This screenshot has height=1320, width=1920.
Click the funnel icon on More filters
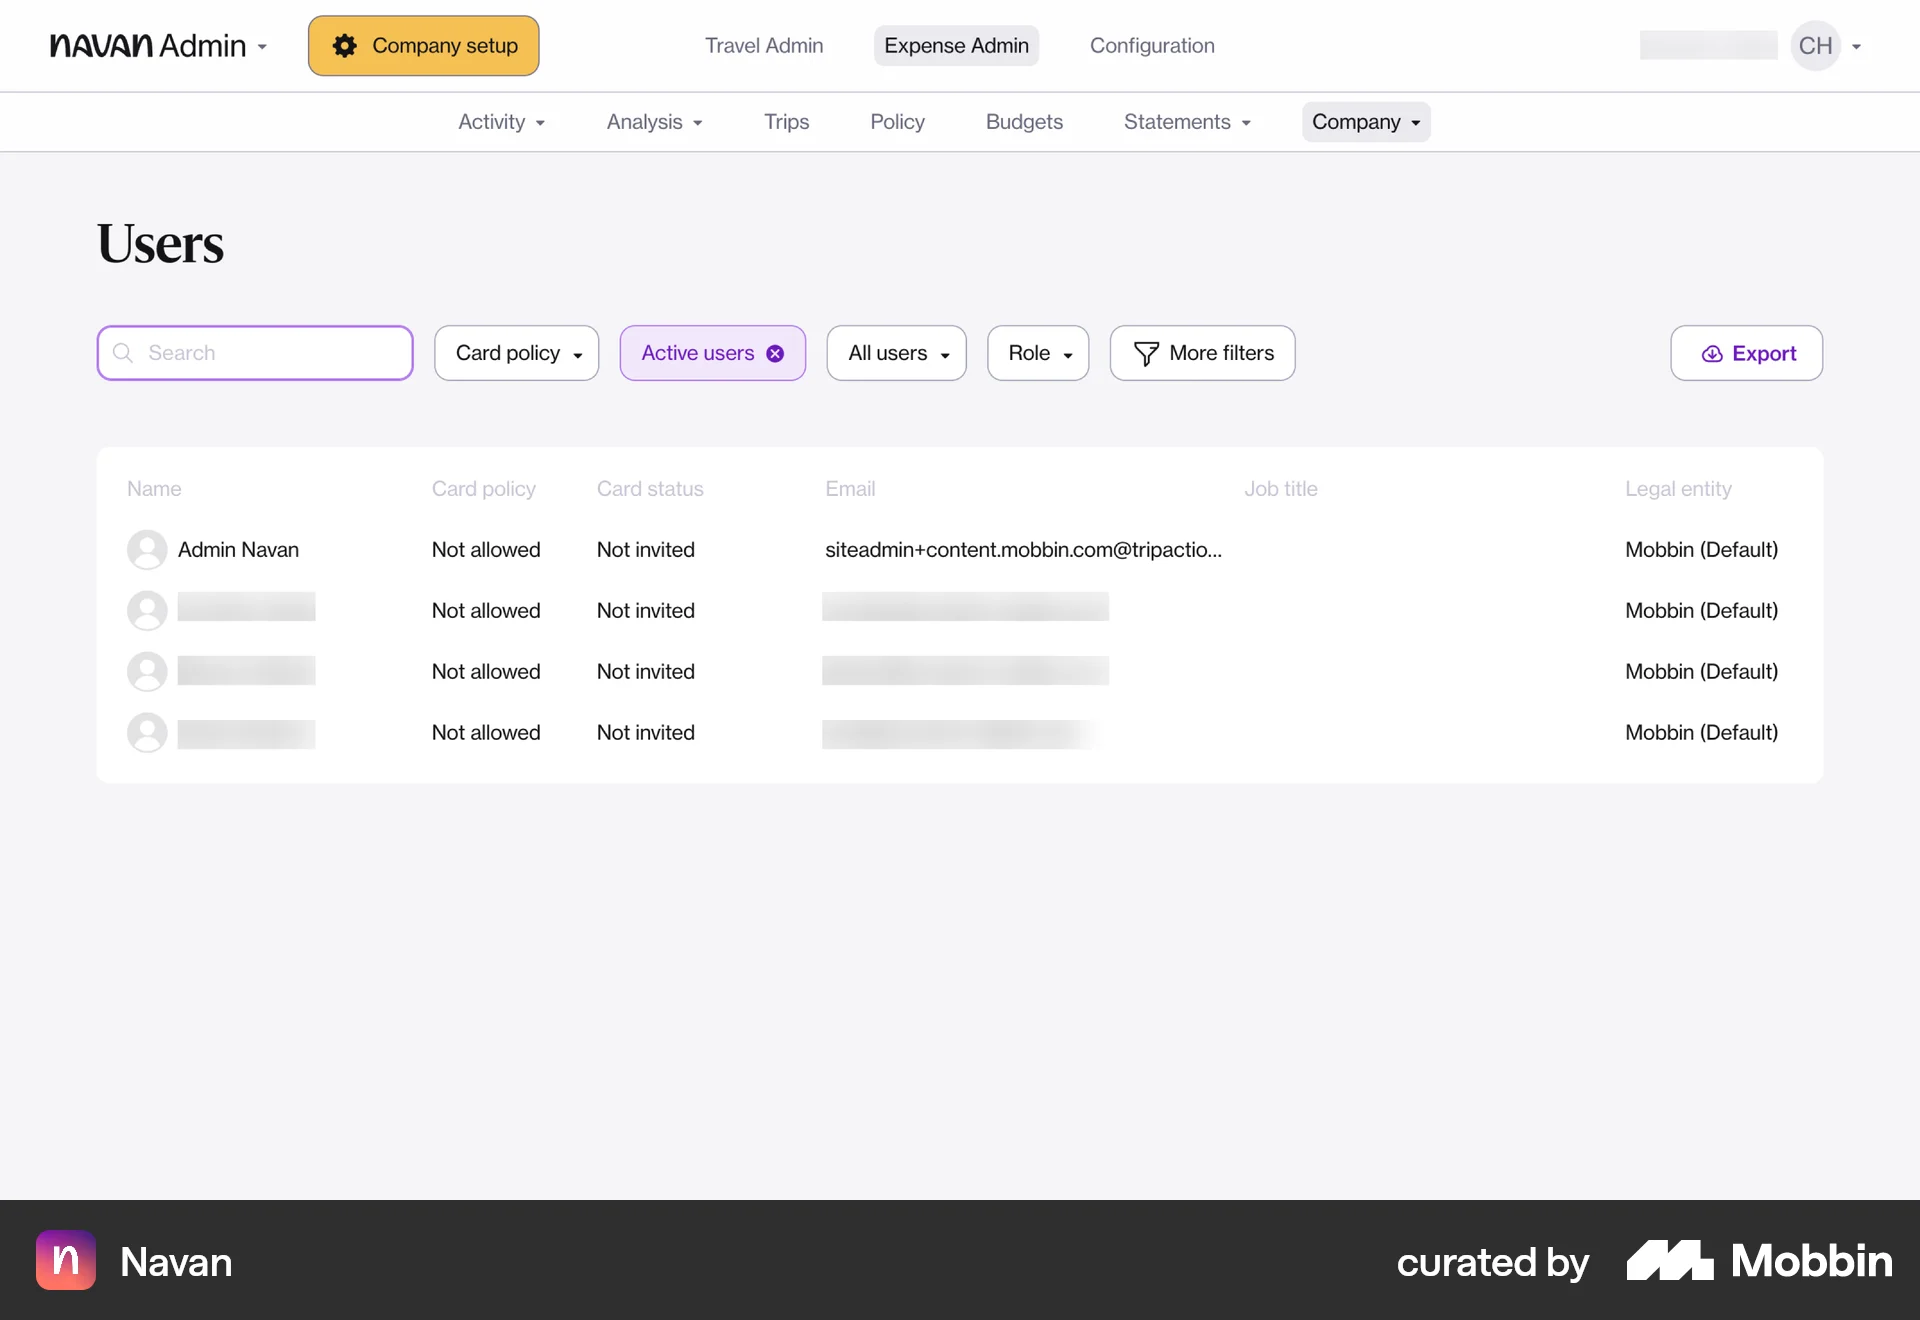[1146, 353]
